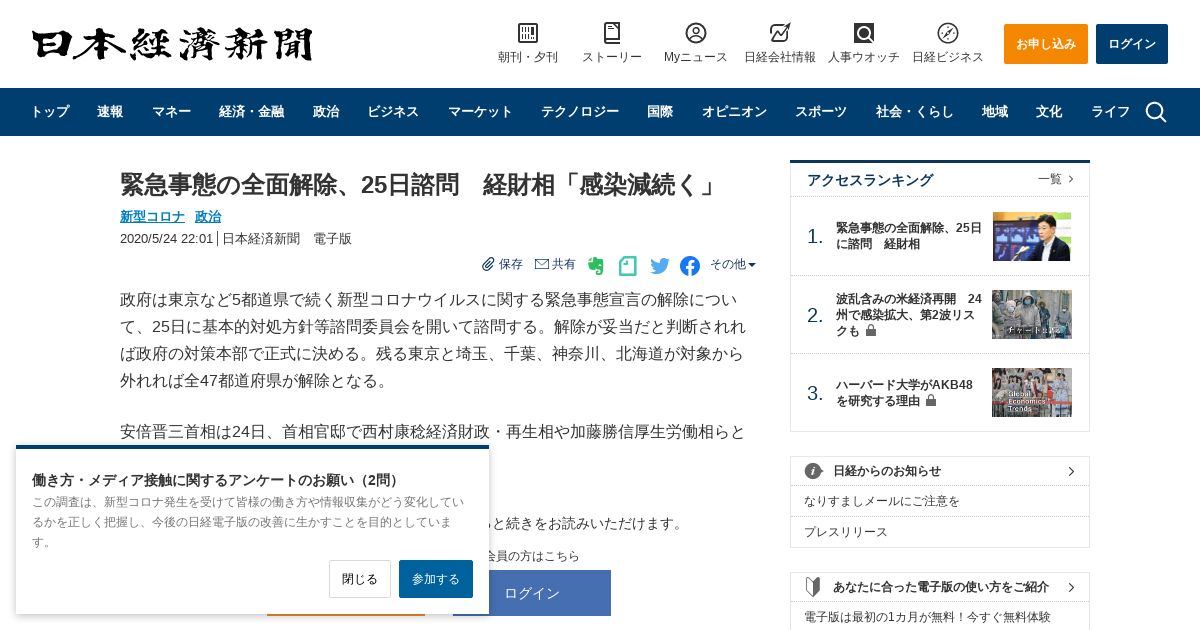Open the Myニュース profile icon
This screenshot has width=1200, height=630.
click(x=696, y=33)
